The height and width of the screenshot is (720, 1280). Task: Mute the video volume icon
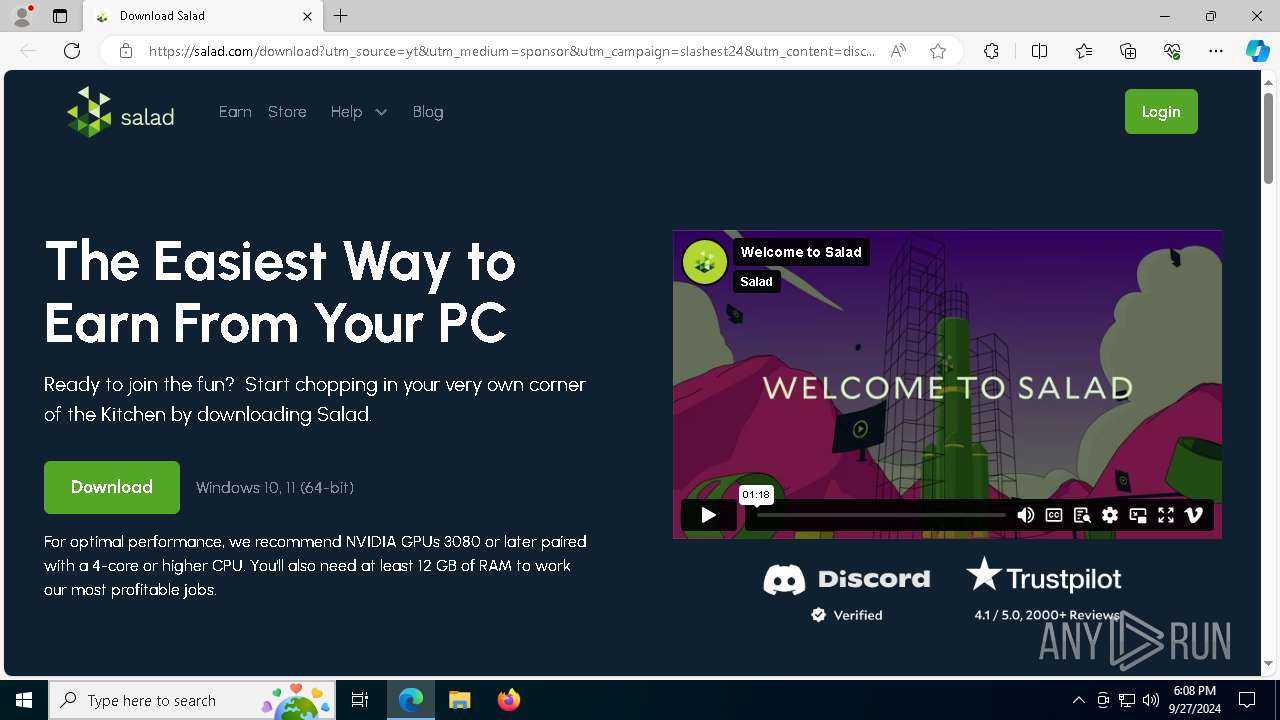point(1025,515)
